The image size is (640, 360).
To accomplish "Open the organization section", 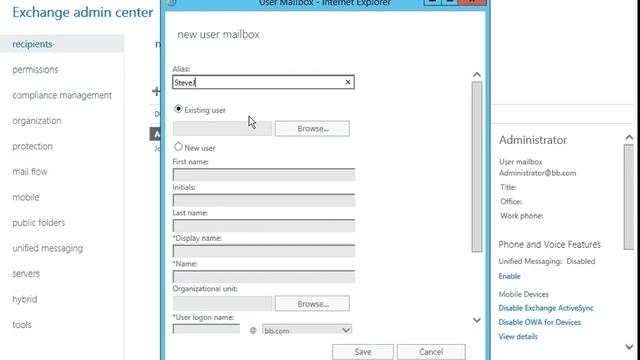I will 37,121.
